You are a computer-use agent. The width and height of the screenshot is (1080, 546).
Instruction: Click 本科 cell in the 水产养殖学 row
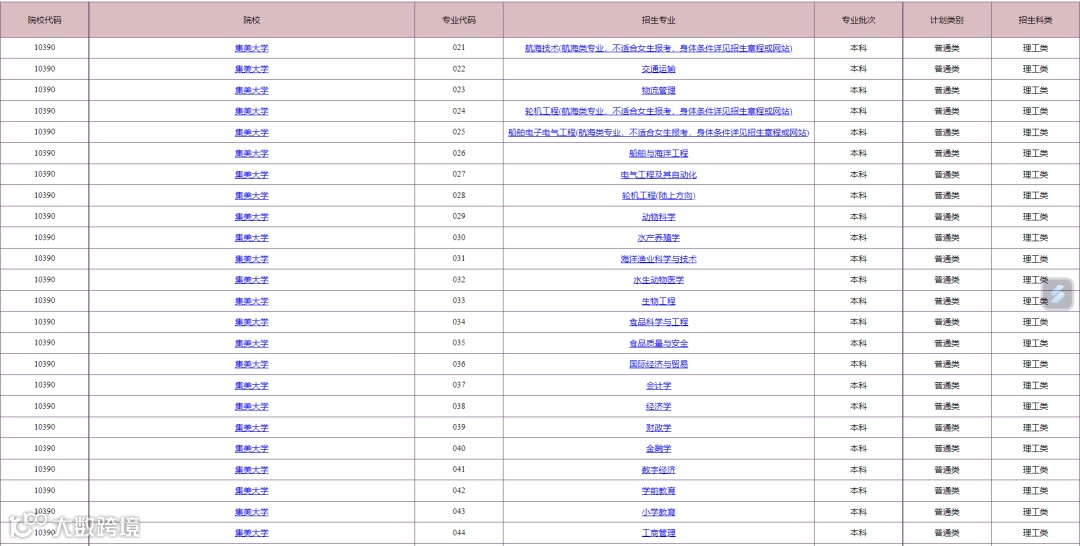(858, 238)
